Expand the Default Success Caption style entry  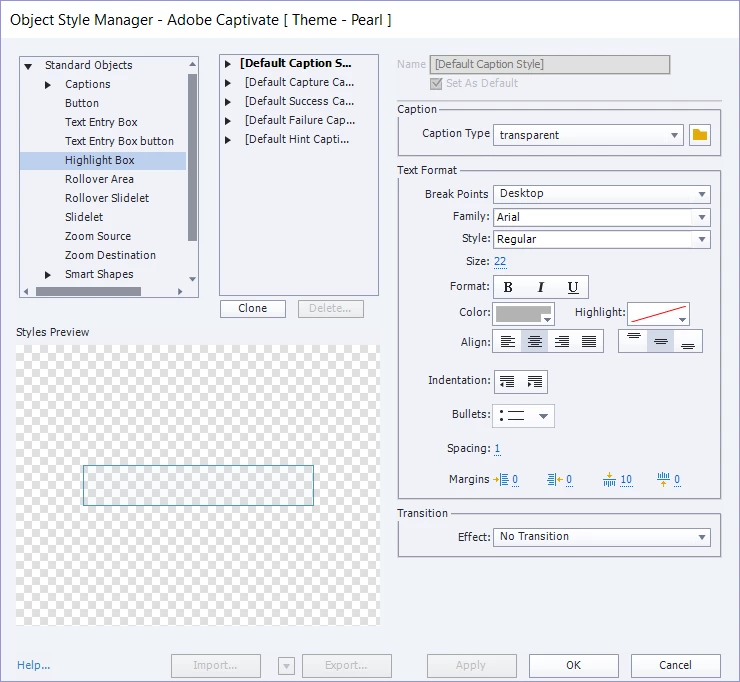tap(227, 102)
